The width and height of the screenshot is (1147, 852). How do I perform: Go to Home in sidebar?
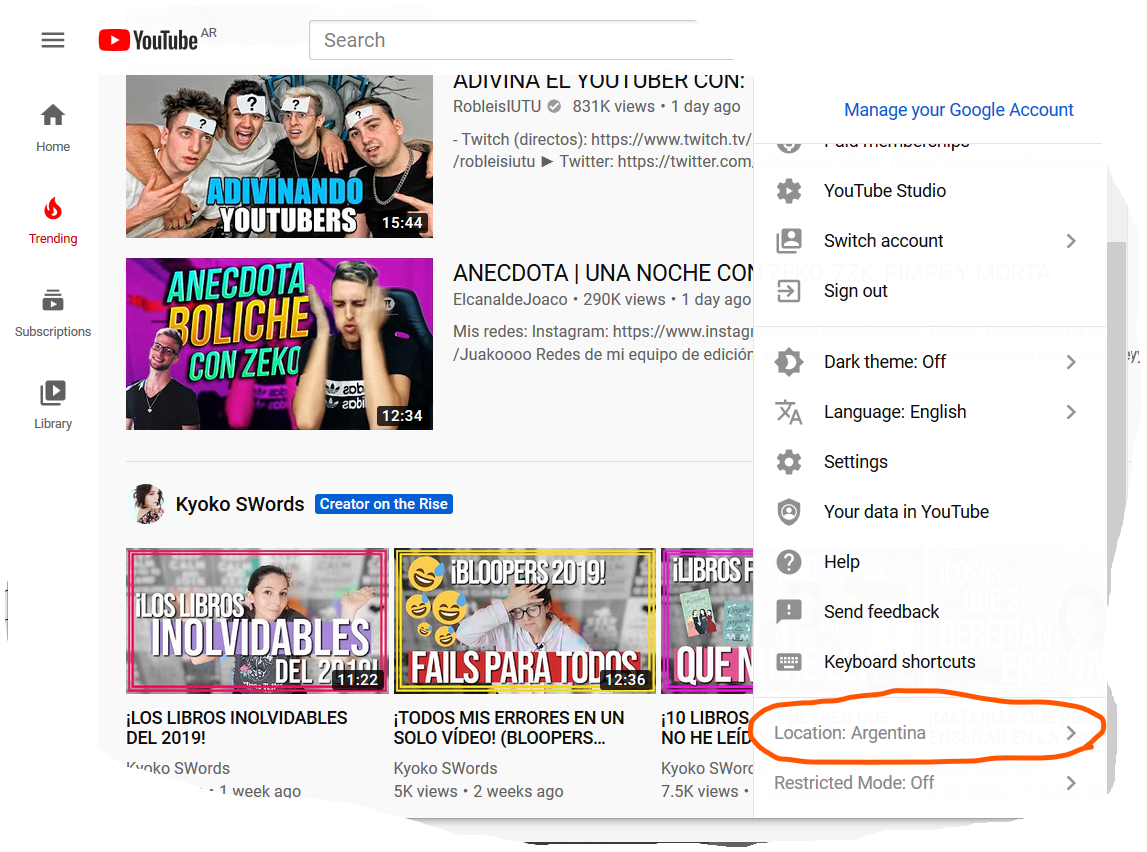53,128
